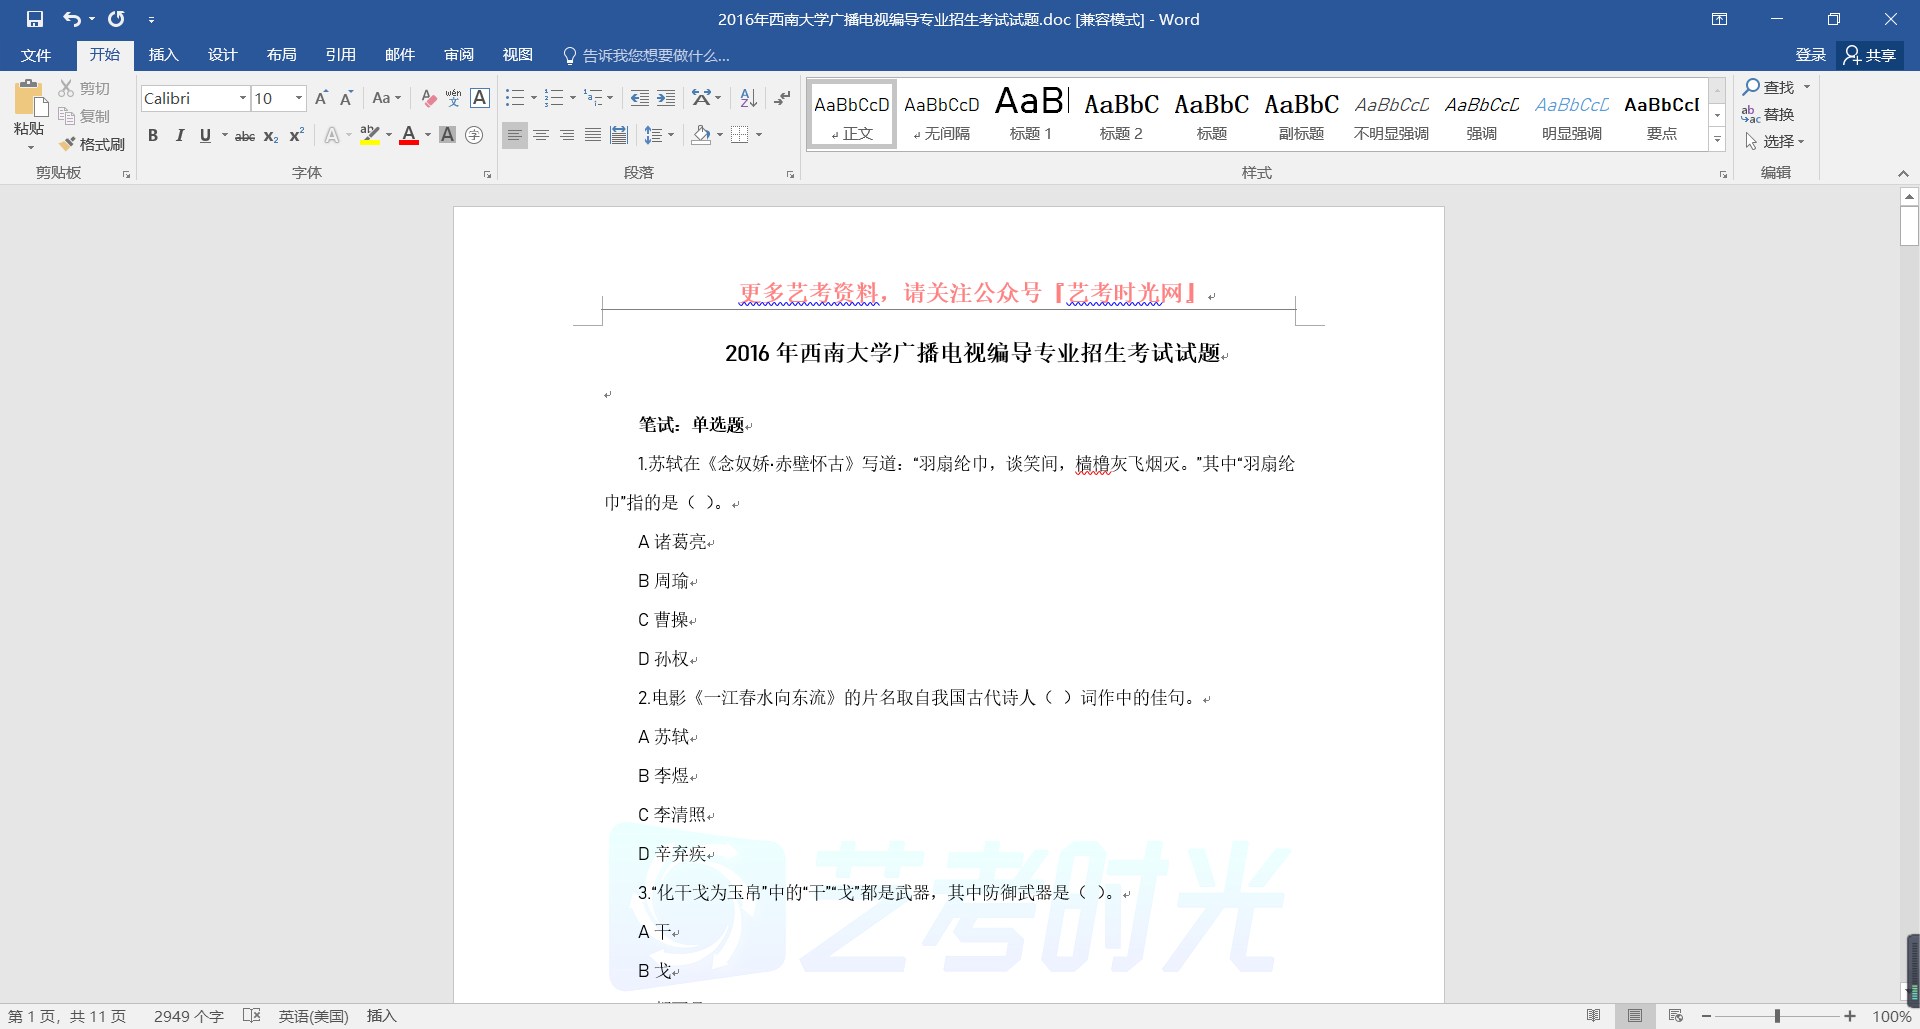Click the 告诉我您想要做什么 search box
Screen dimensions: 1920x1029
click(655, 55)
